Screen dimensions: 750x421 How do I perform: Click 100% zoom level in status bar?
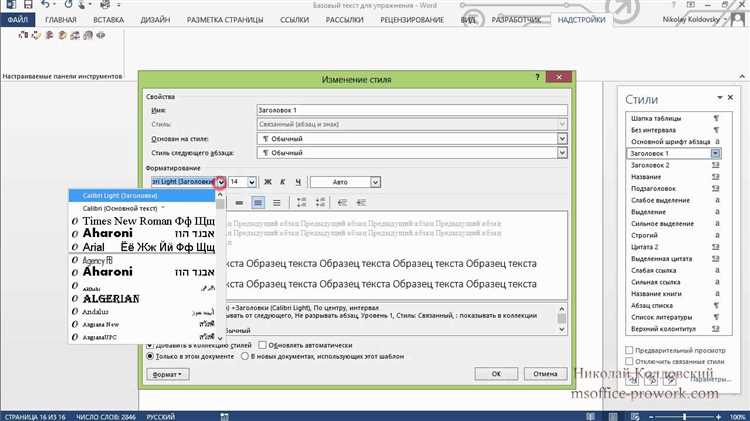738,417
